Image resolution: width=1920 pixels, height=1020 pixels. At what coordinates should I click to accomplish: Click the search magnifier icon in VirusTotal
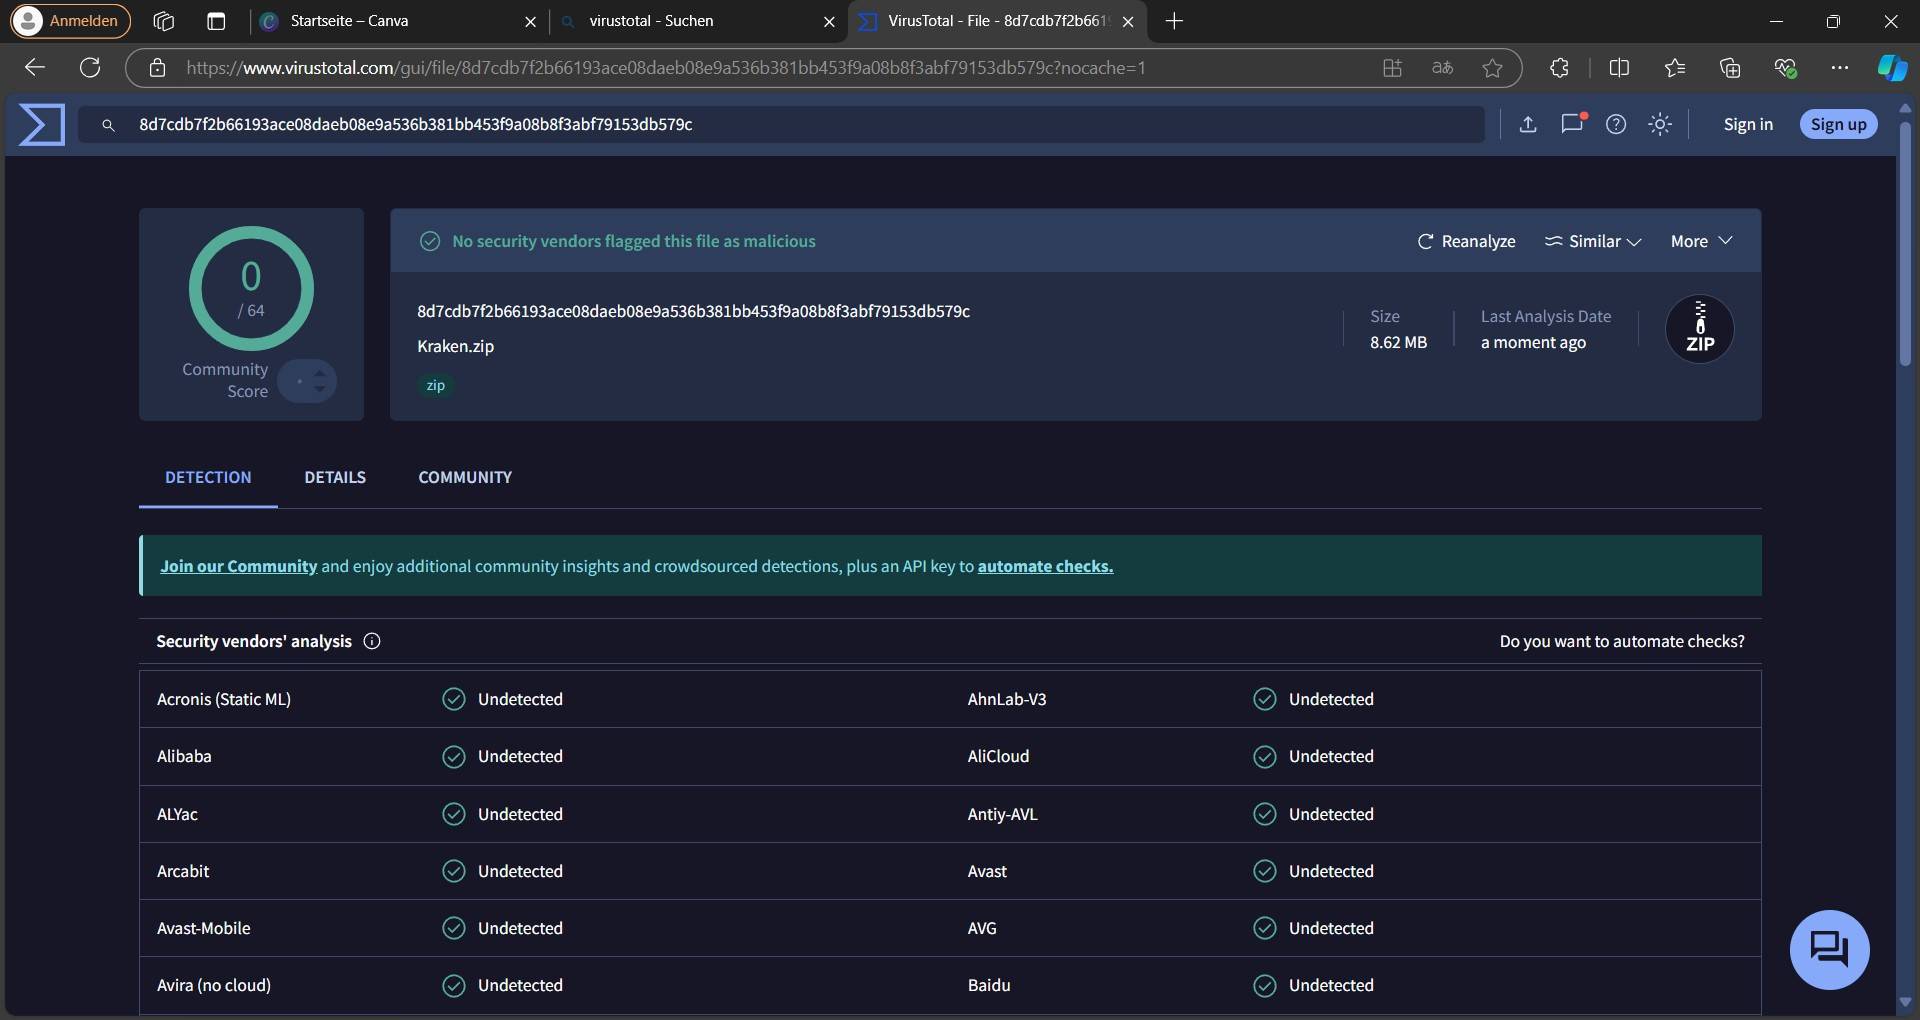pos(108,125)
